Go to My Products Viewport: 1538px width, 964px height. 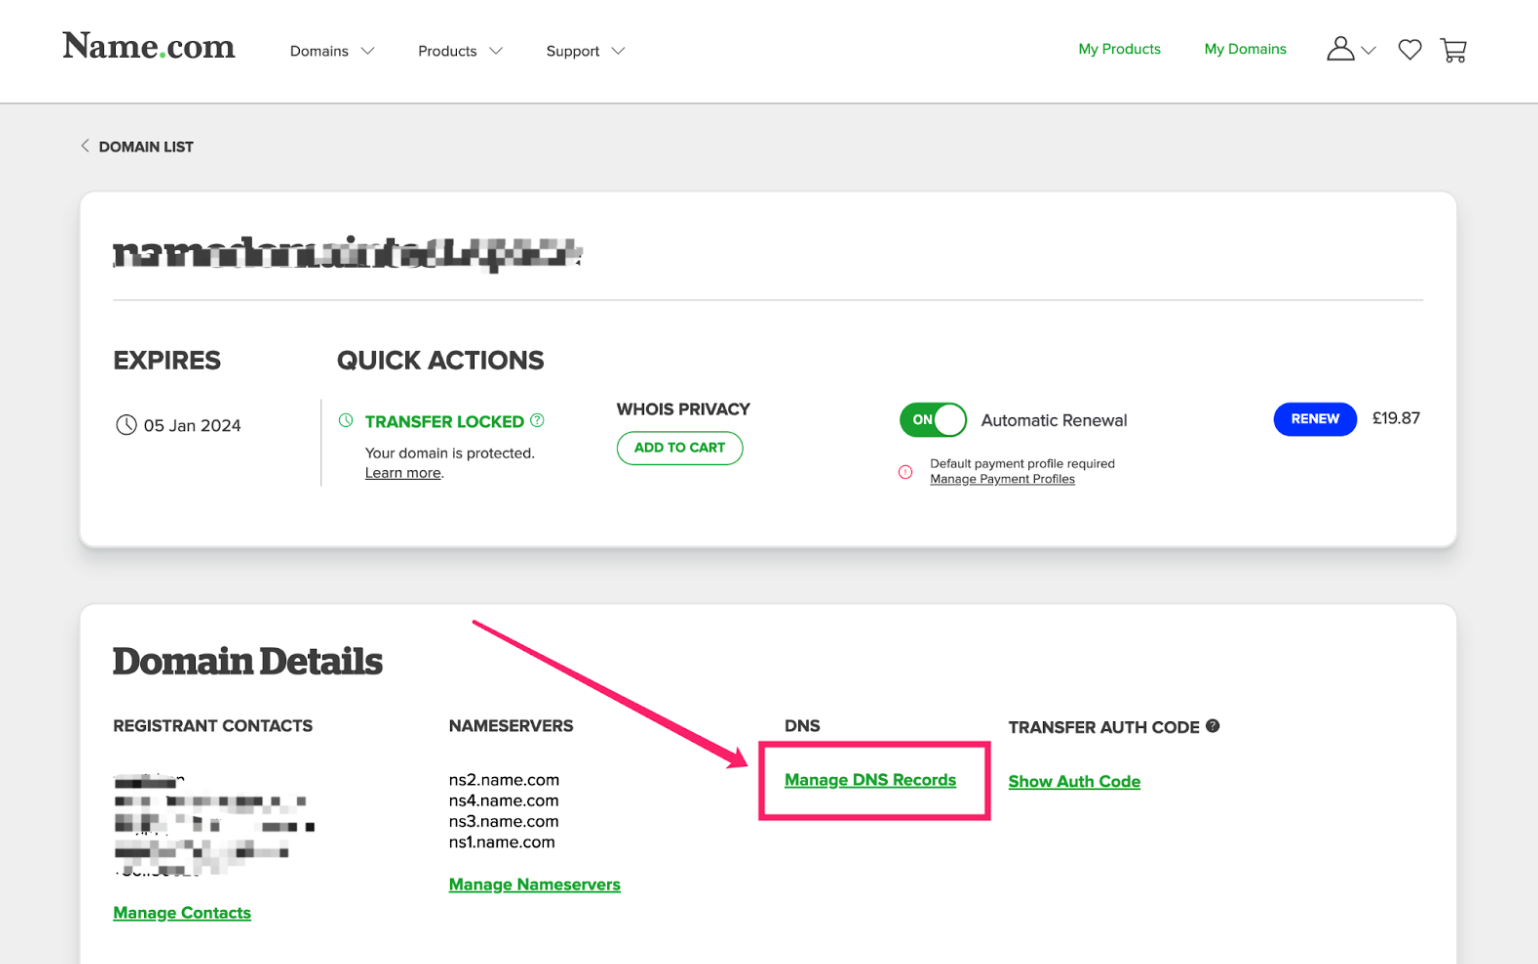pos(1119,49)
